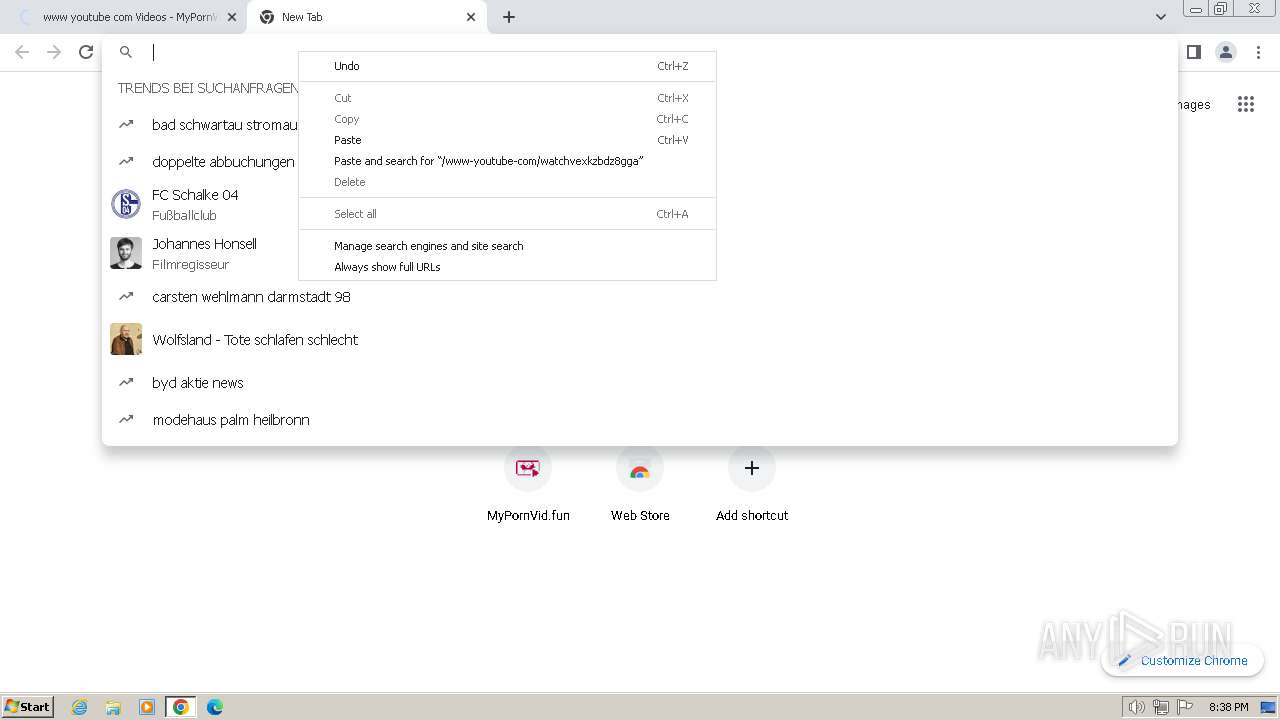Close the New Tab tab
Screen dimensions: 1280x720
coord(471,17)
